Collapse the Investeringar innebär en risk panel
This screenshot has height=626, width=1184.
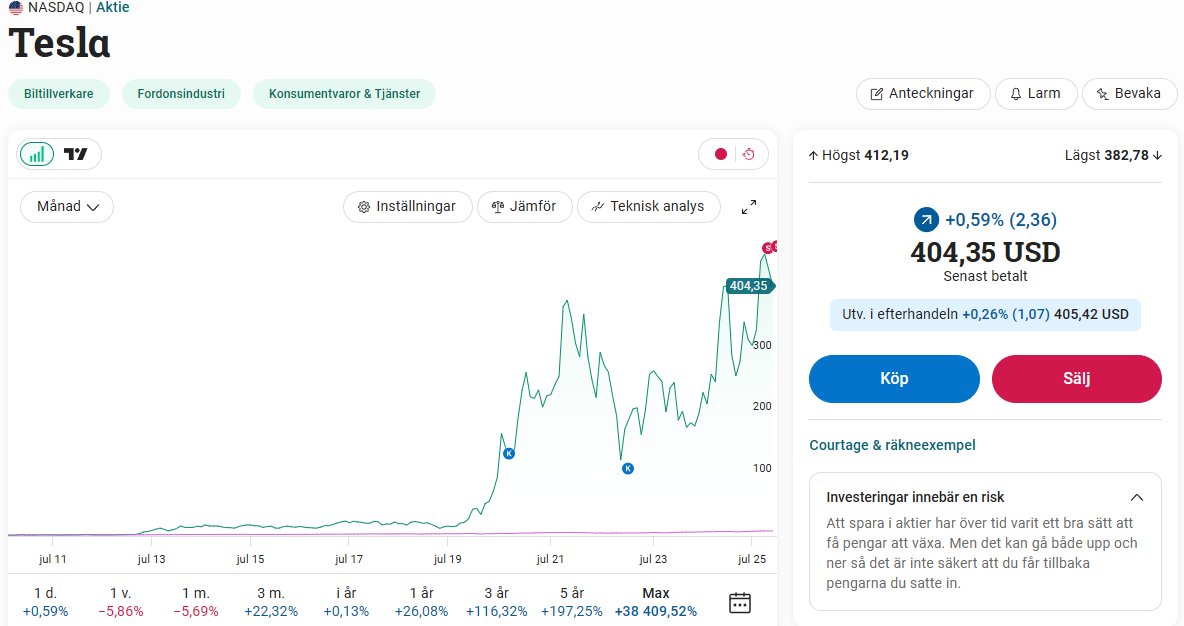(1136, 498)
